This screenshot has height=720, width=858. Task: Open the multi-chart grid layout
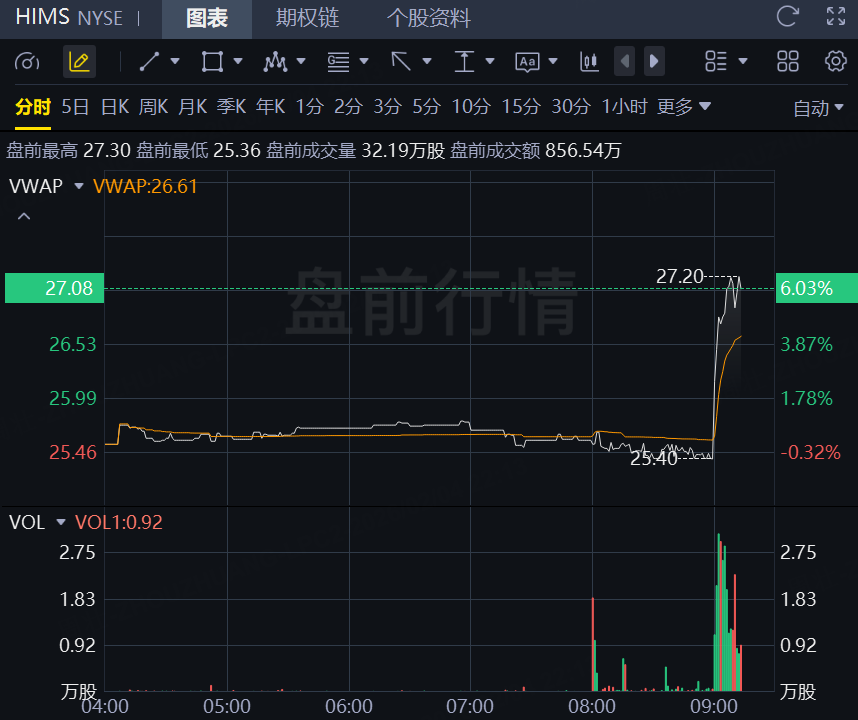point(788,61)
